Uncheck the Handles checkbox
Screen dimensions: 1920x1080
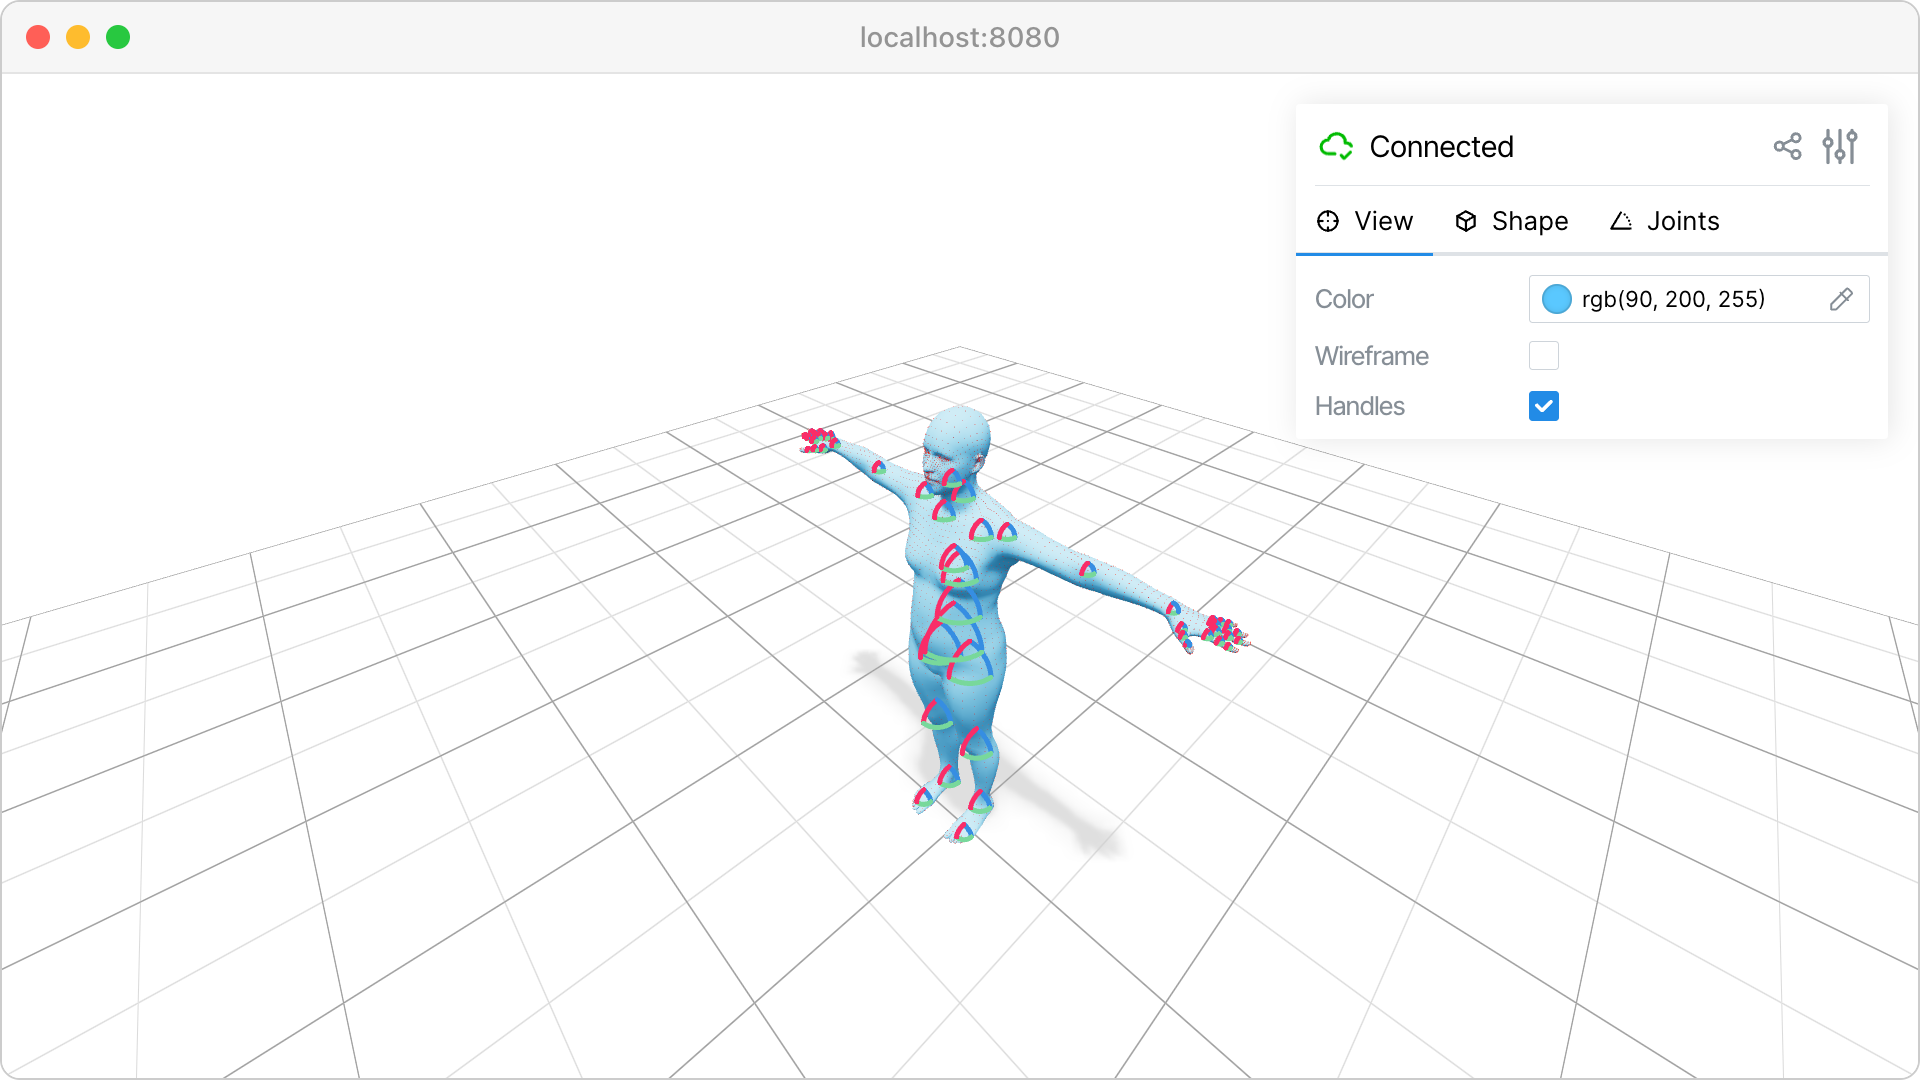[1544, 406]
